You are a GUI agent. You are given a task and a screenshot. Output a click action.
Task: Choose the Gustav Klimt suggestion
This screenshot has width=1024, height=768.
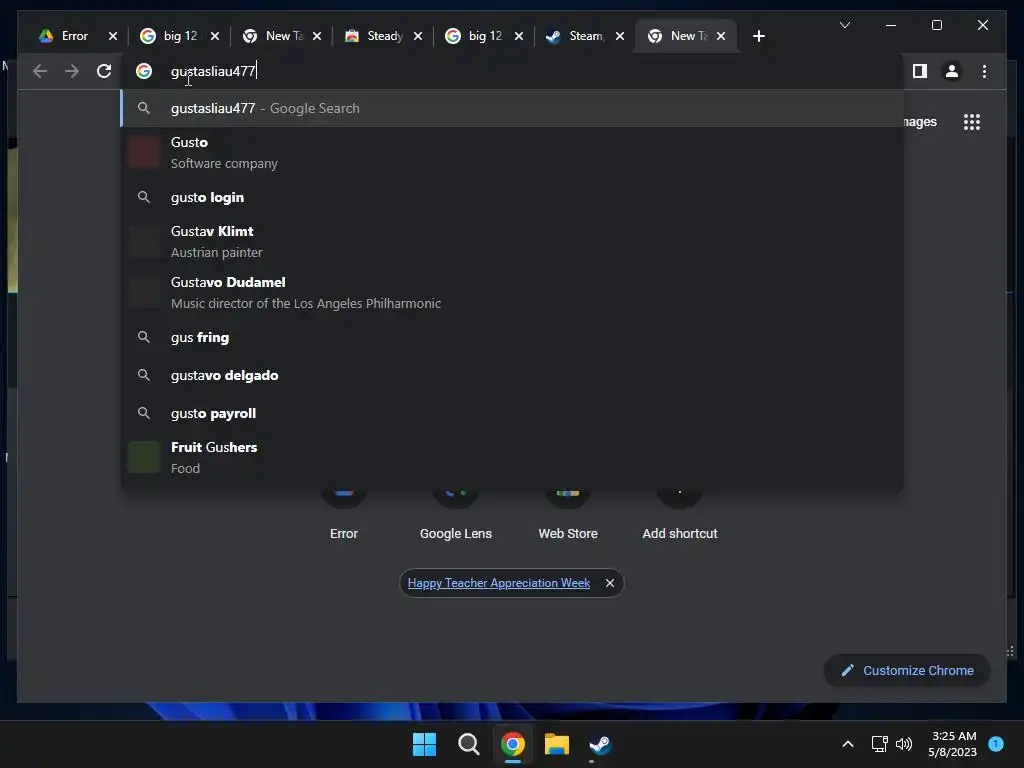click(x=512, y=242)
